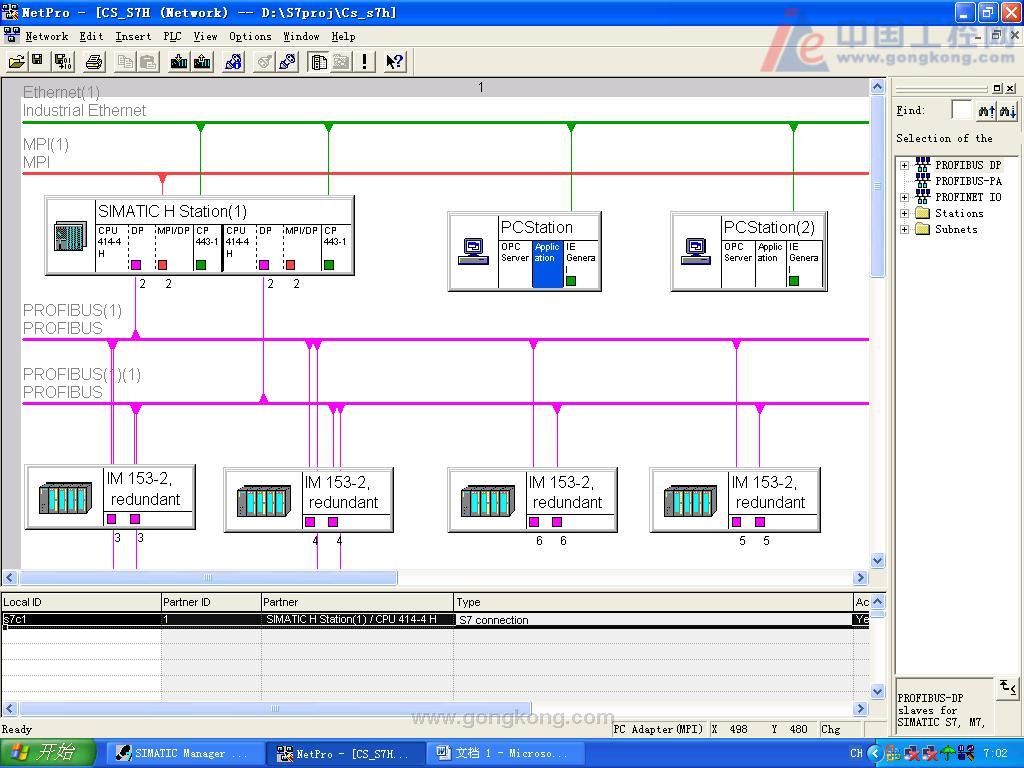Viewport: 1024px width, 768px height.
Task: Select the IM 153-2 station numbered 6
Action: [x=532, y=500]
